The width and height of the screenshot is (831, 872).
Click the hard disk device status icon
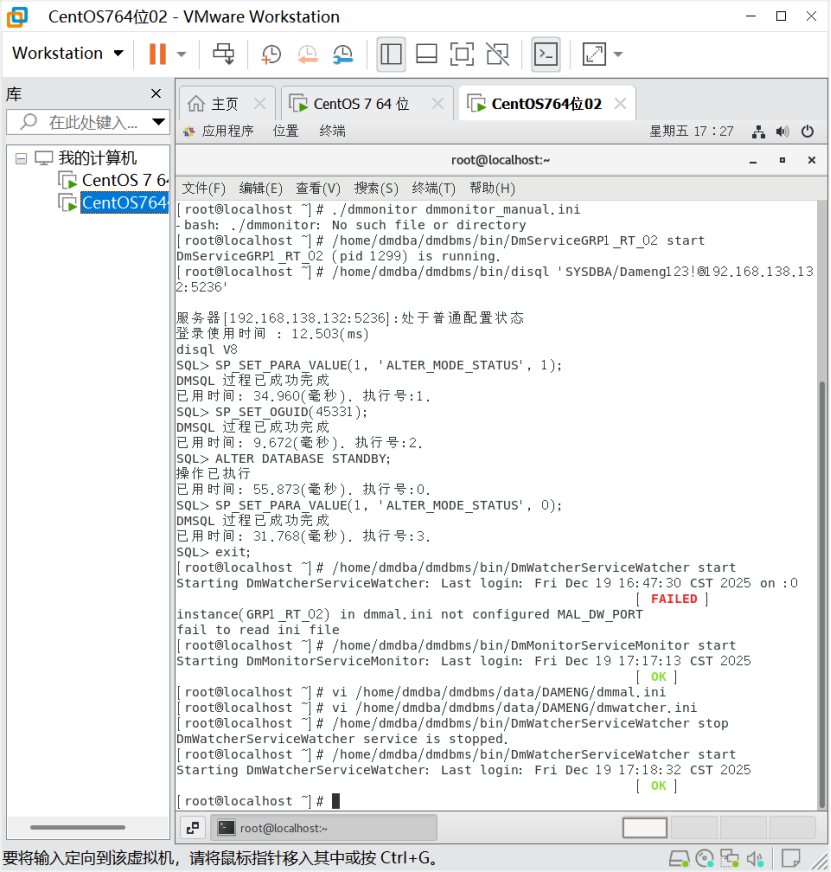[x=679, y=859]
